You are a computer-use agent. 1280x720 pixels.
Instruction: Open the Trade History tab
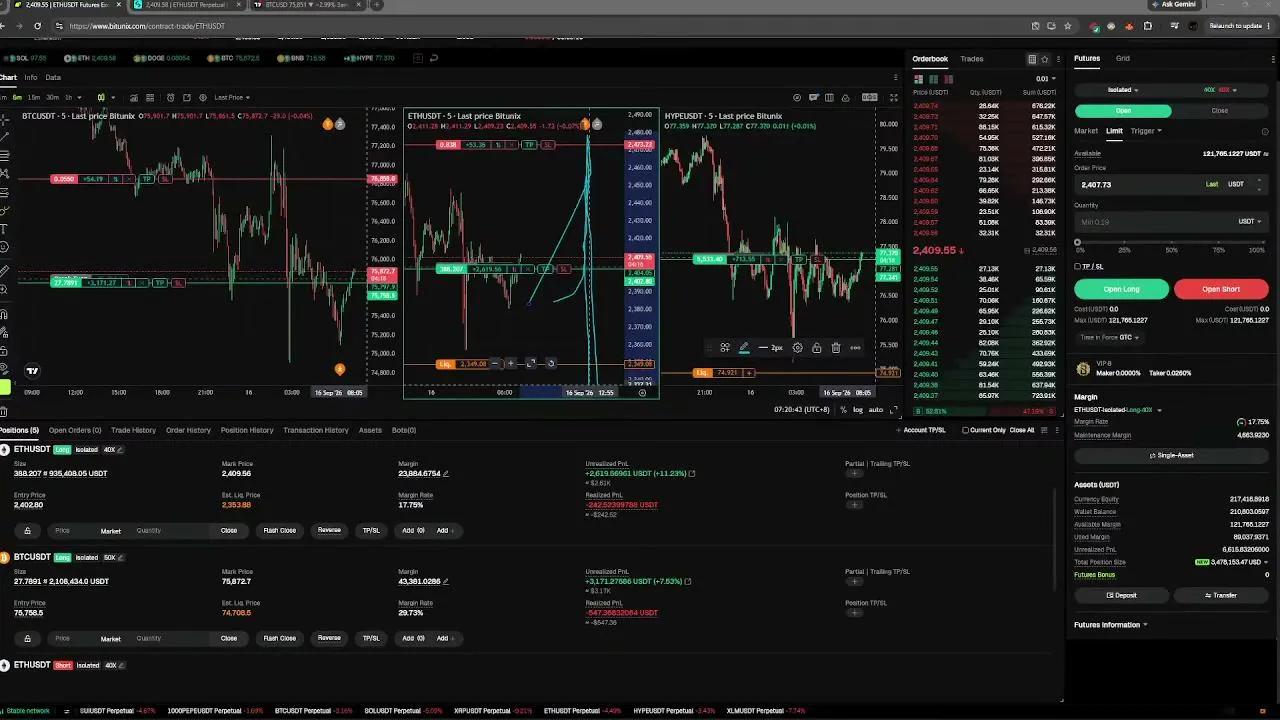click(134, 430)
